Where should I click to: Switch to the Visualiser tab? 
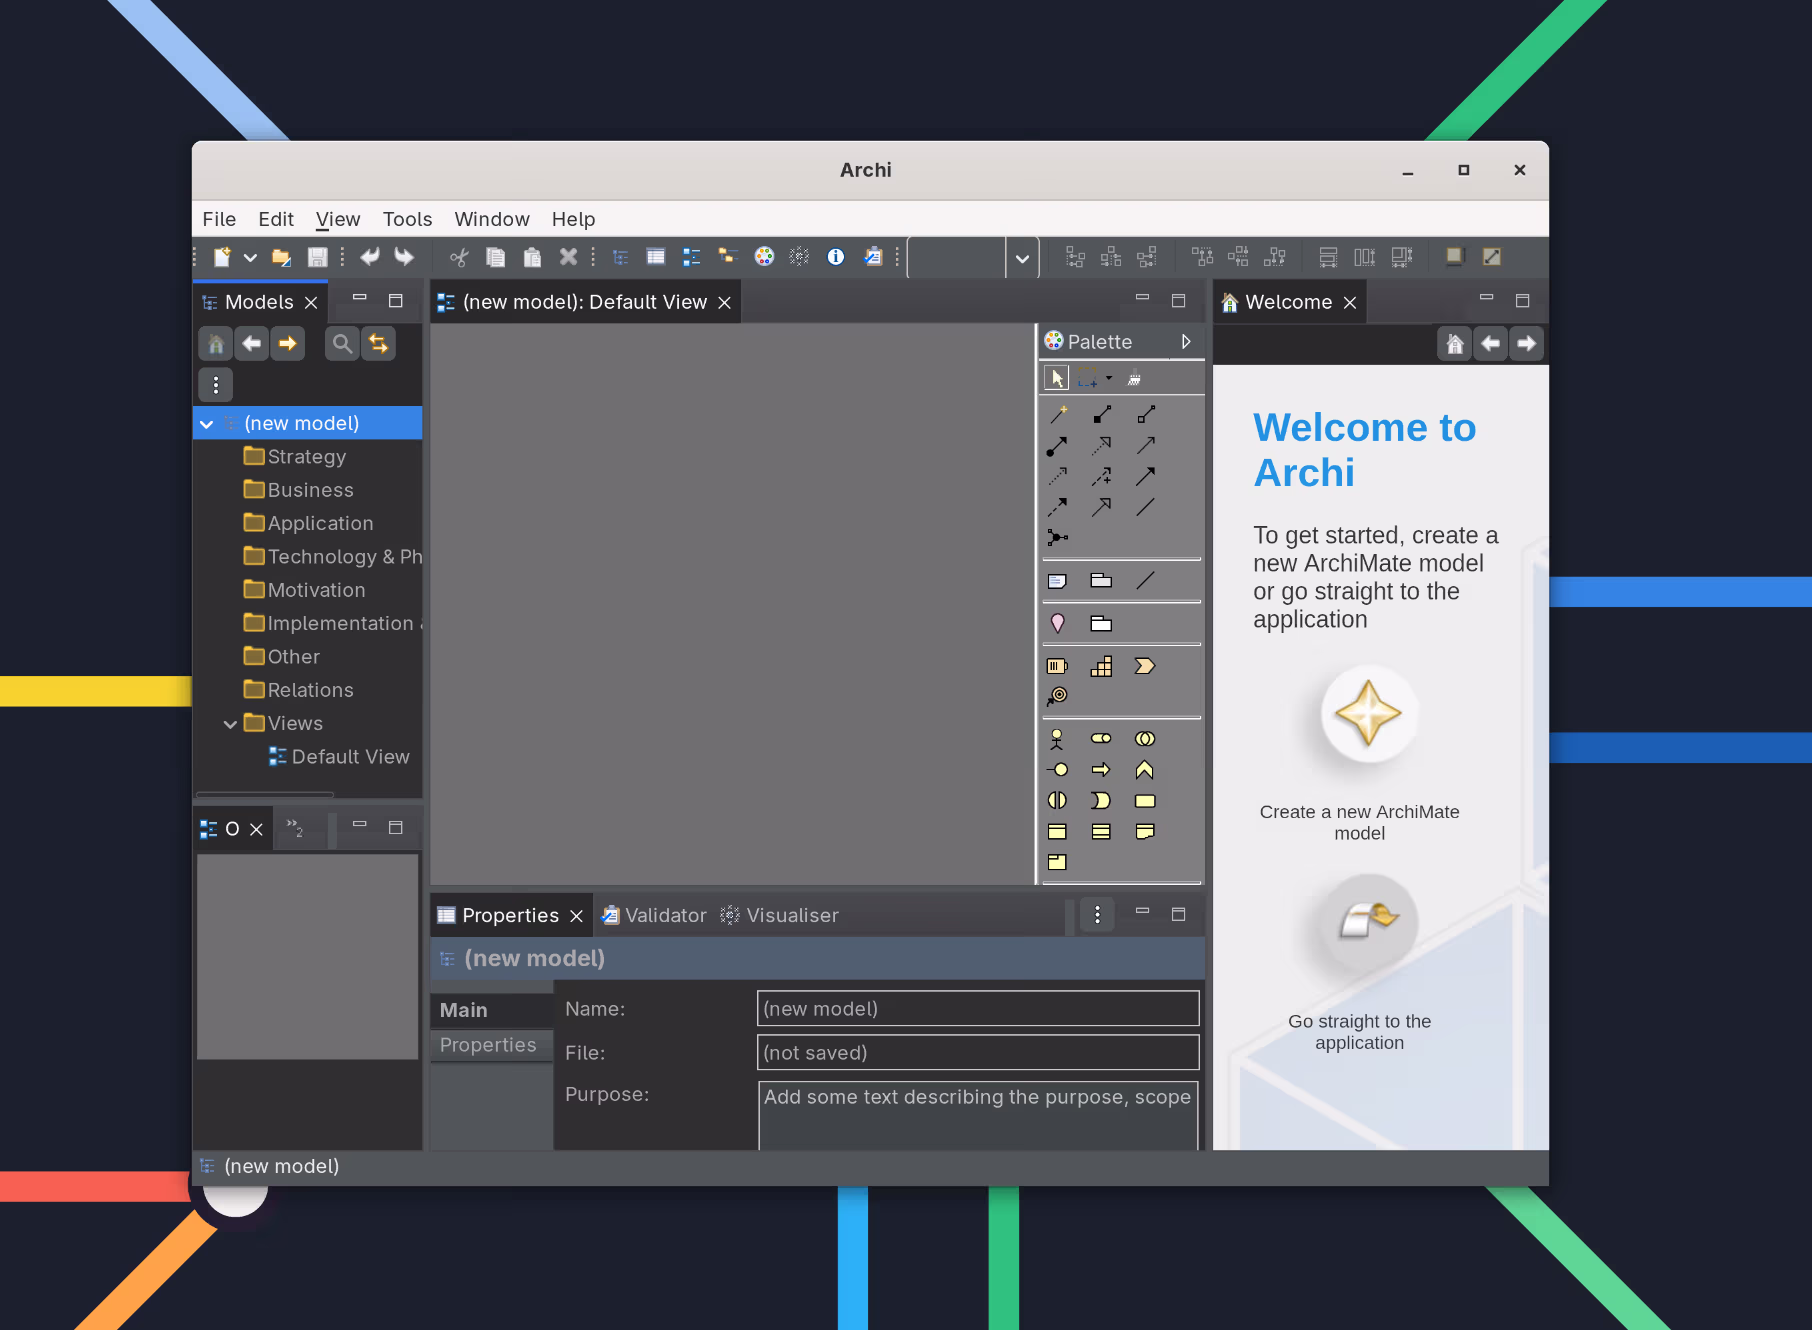[780, 916]
